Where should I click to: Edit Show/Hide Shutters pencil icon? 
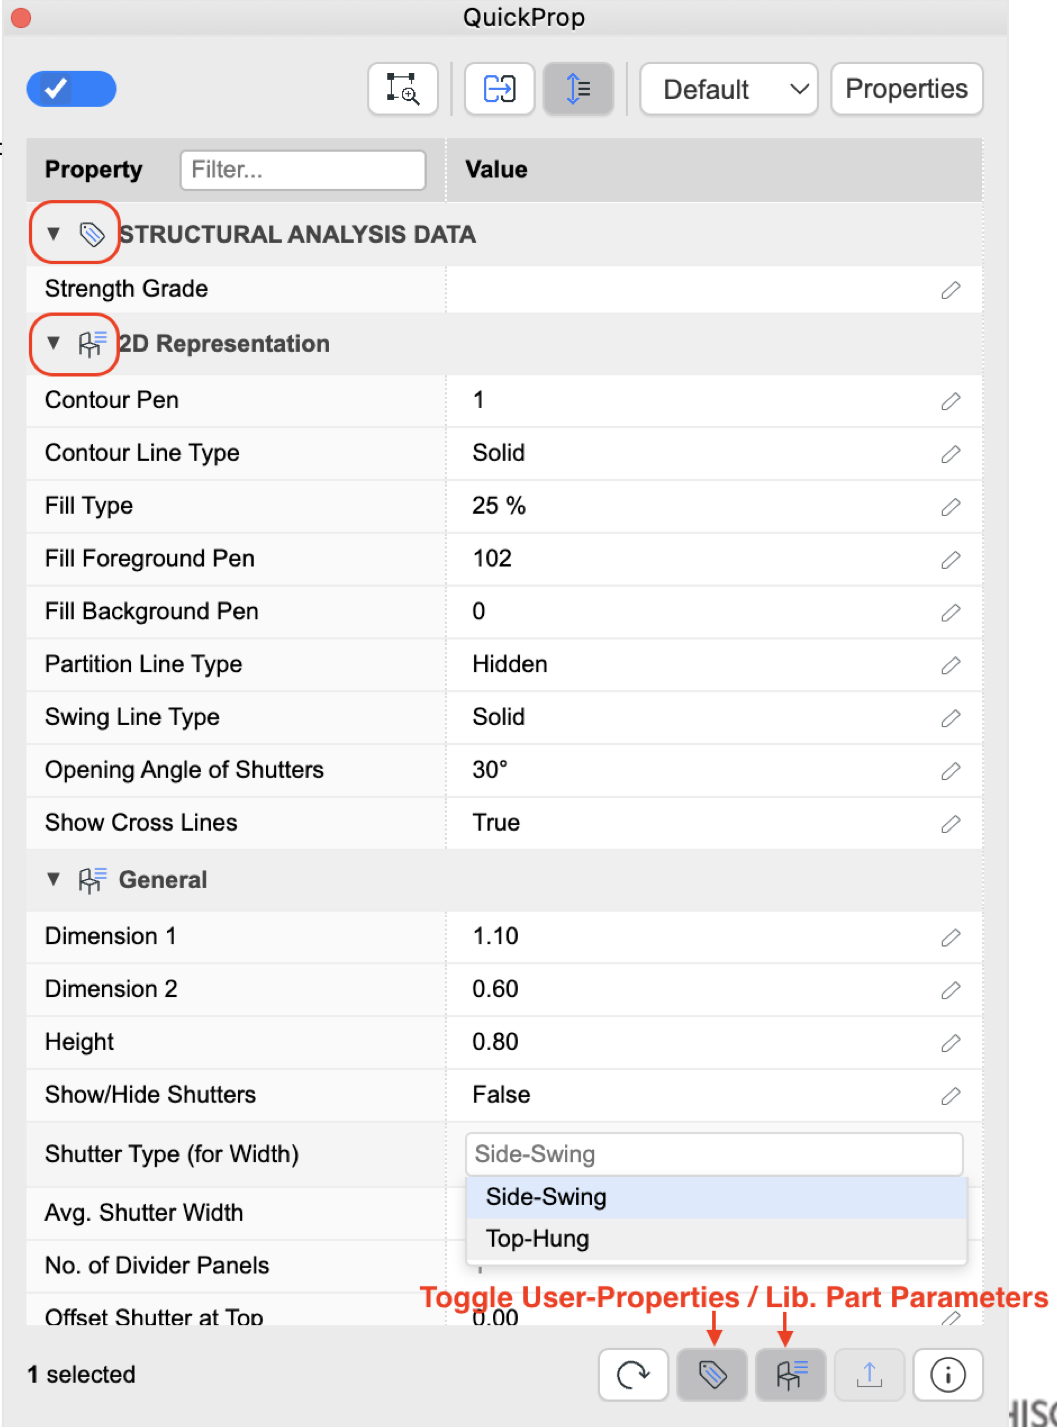pyautogui.click(x=951, y=1096)
